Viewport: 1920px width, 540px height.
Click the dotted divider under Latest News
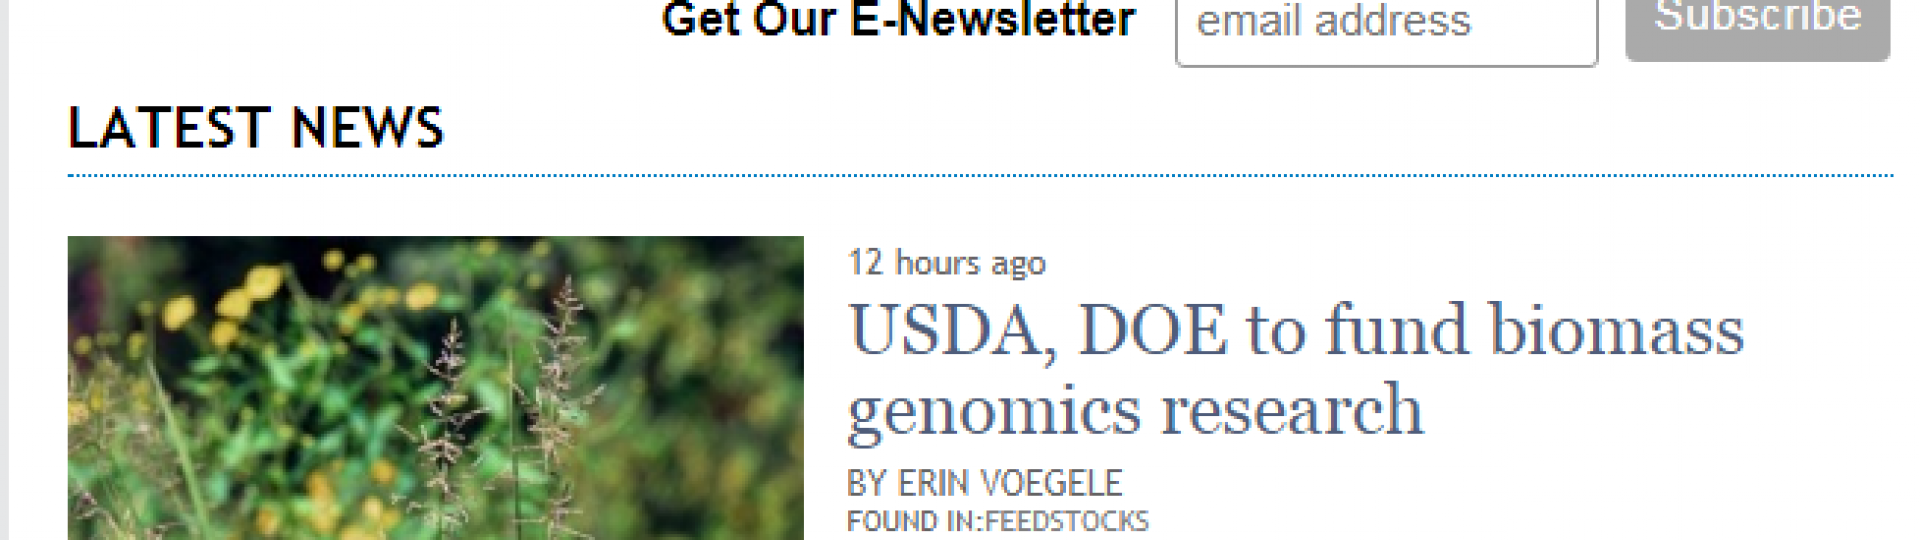[980, 176]
